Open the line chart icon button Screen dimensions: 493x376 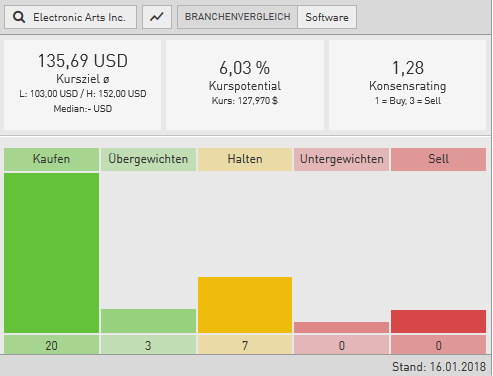click(x=157, y=17)
